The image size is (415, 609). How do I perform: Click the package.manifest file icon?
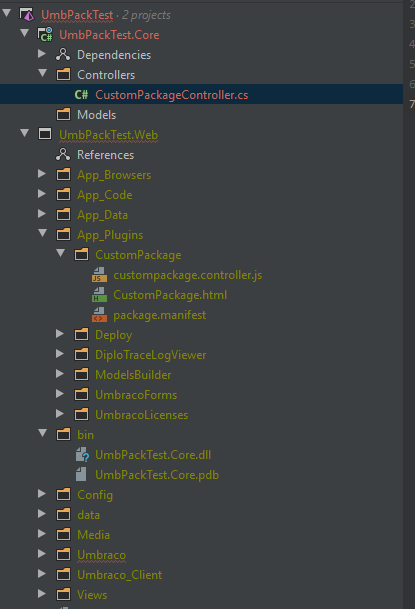[x=99, y=315]
